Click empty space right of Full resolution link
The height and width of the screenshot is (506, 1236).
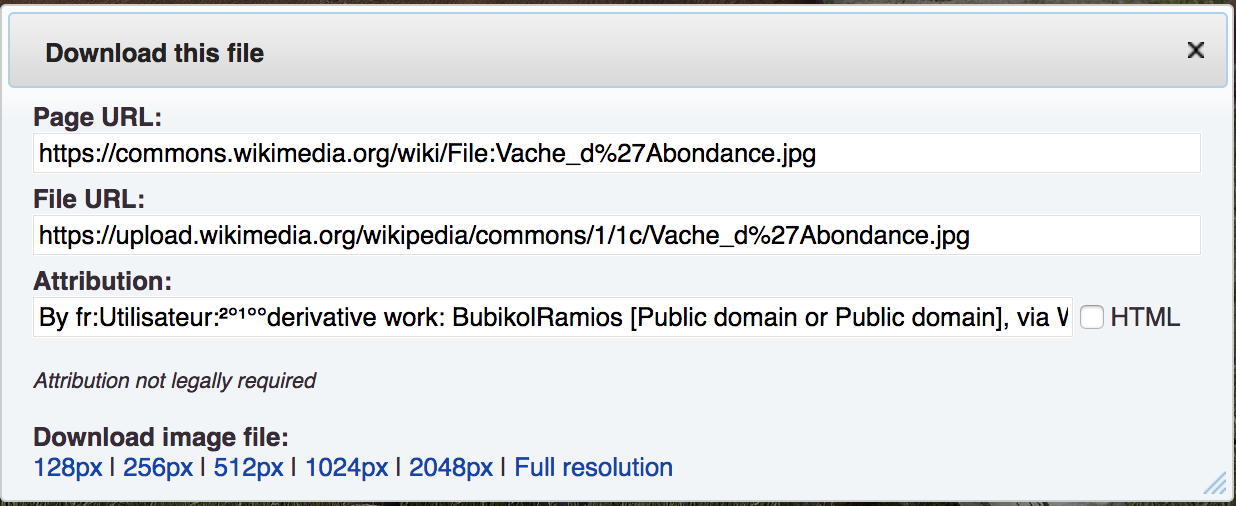900,467
